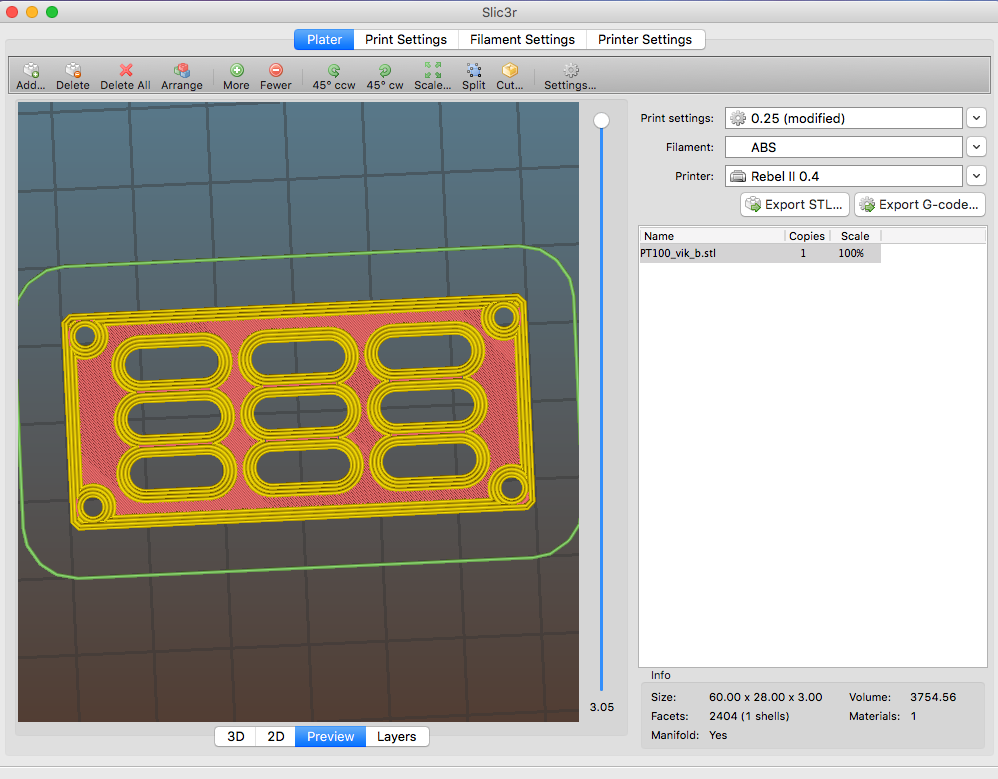The width and height of the screenshot is (998, 779).
Task: Remove a copy with Fewer icon
Action: (x=276, y=71)
